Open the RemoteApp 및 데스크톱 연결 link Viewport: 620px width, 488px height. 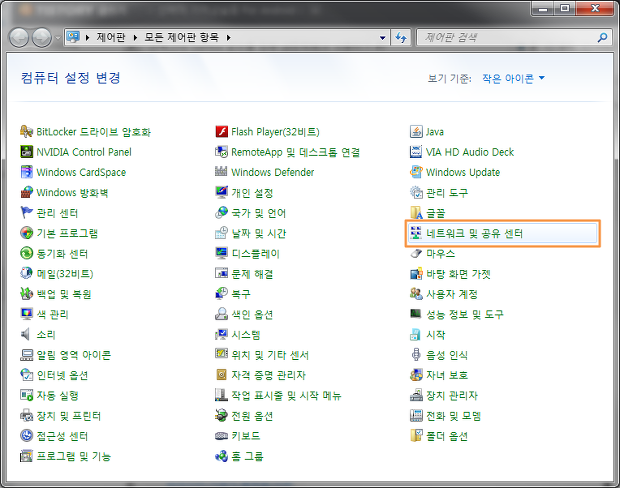[x=295, y=152]
